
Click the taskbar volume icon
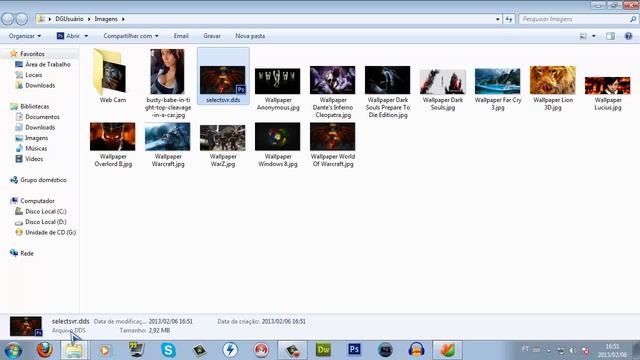click(572, 351)
